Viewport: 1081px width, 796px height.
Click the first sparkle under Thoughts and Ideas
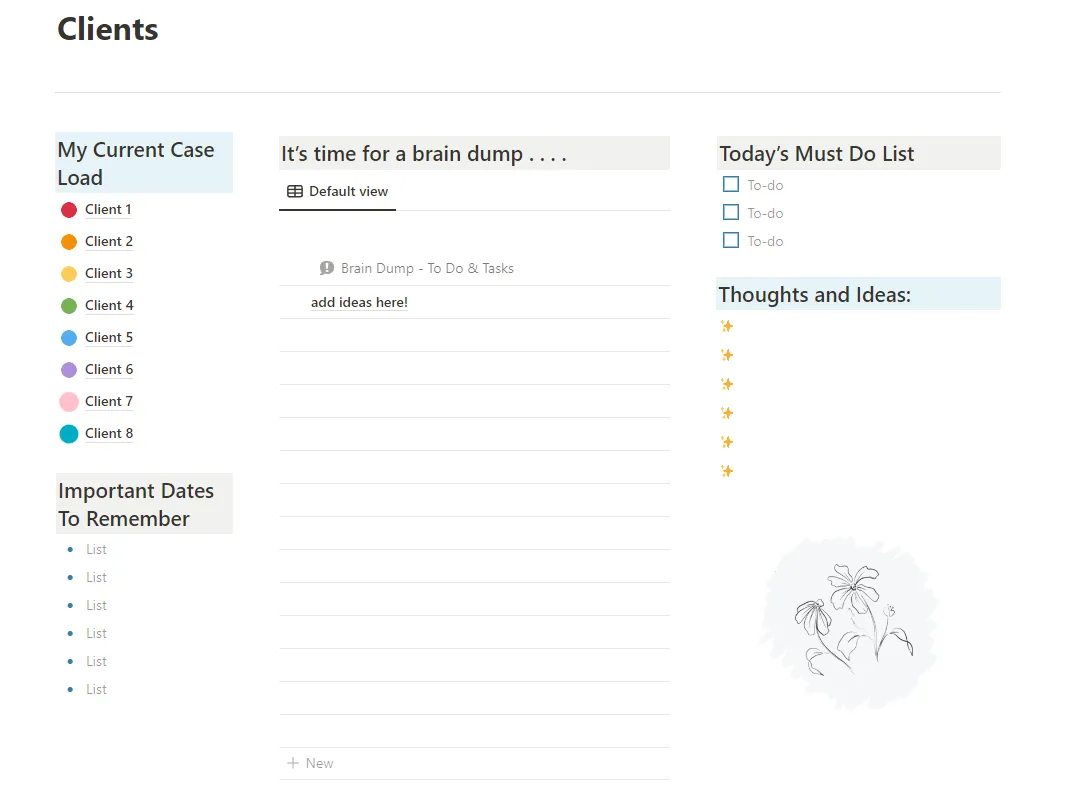pos(727,326)
